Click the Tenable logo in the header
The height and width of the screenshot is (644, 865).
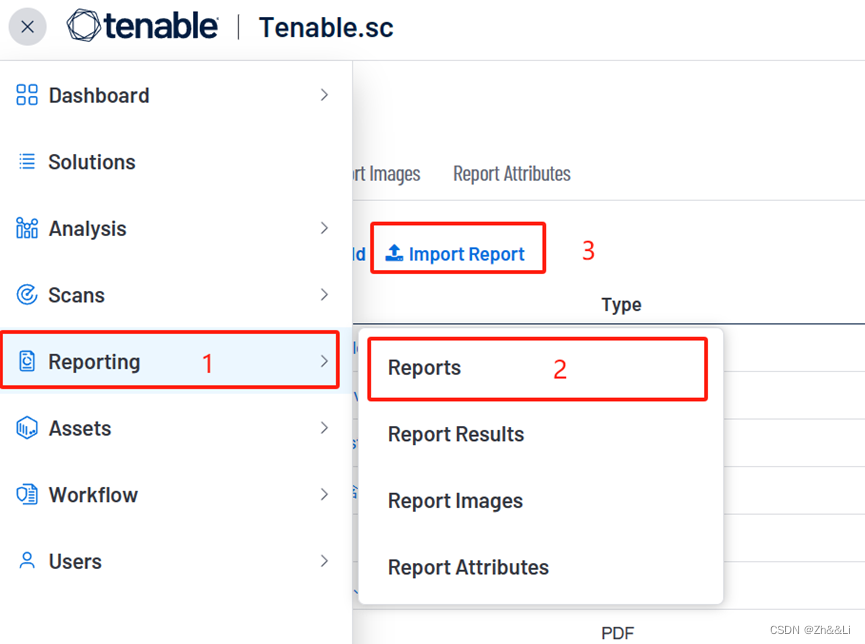(142, 27)
